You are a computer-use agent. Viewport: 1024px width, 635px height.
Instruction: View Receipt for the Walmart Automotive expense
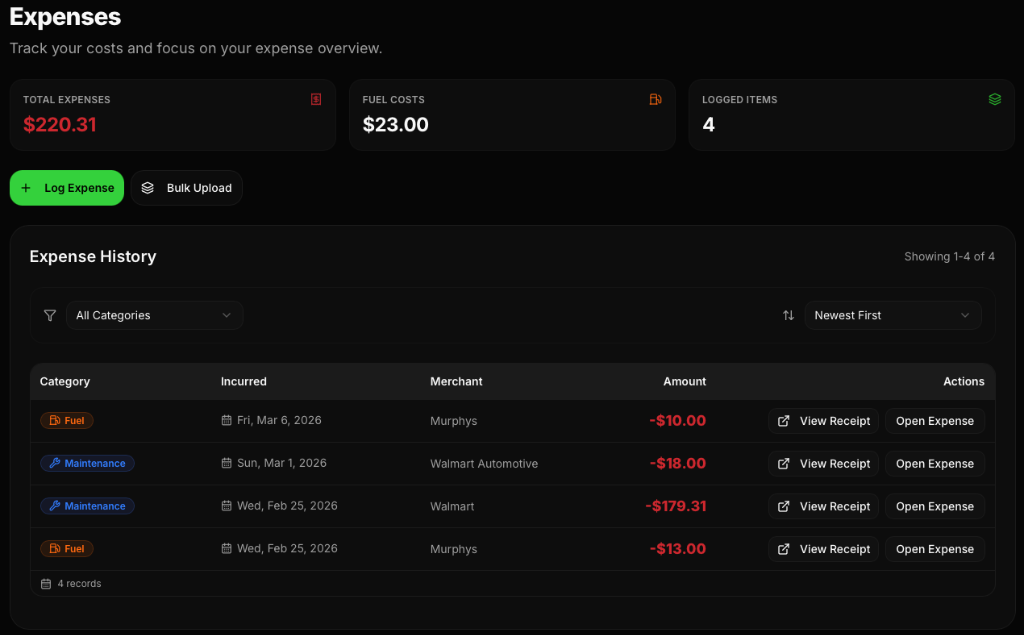[823, 463]
